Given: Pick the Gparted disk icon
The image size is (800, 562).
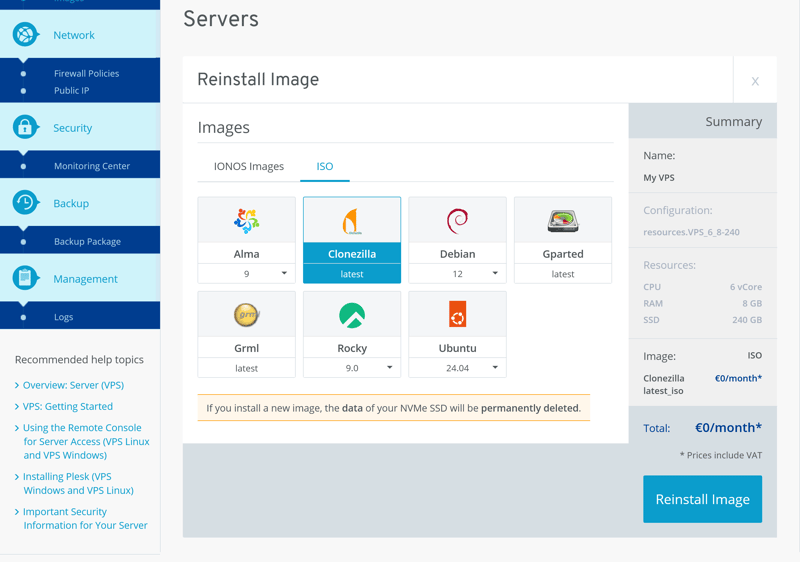Looking at the screenshot, I should click(563, 220).
